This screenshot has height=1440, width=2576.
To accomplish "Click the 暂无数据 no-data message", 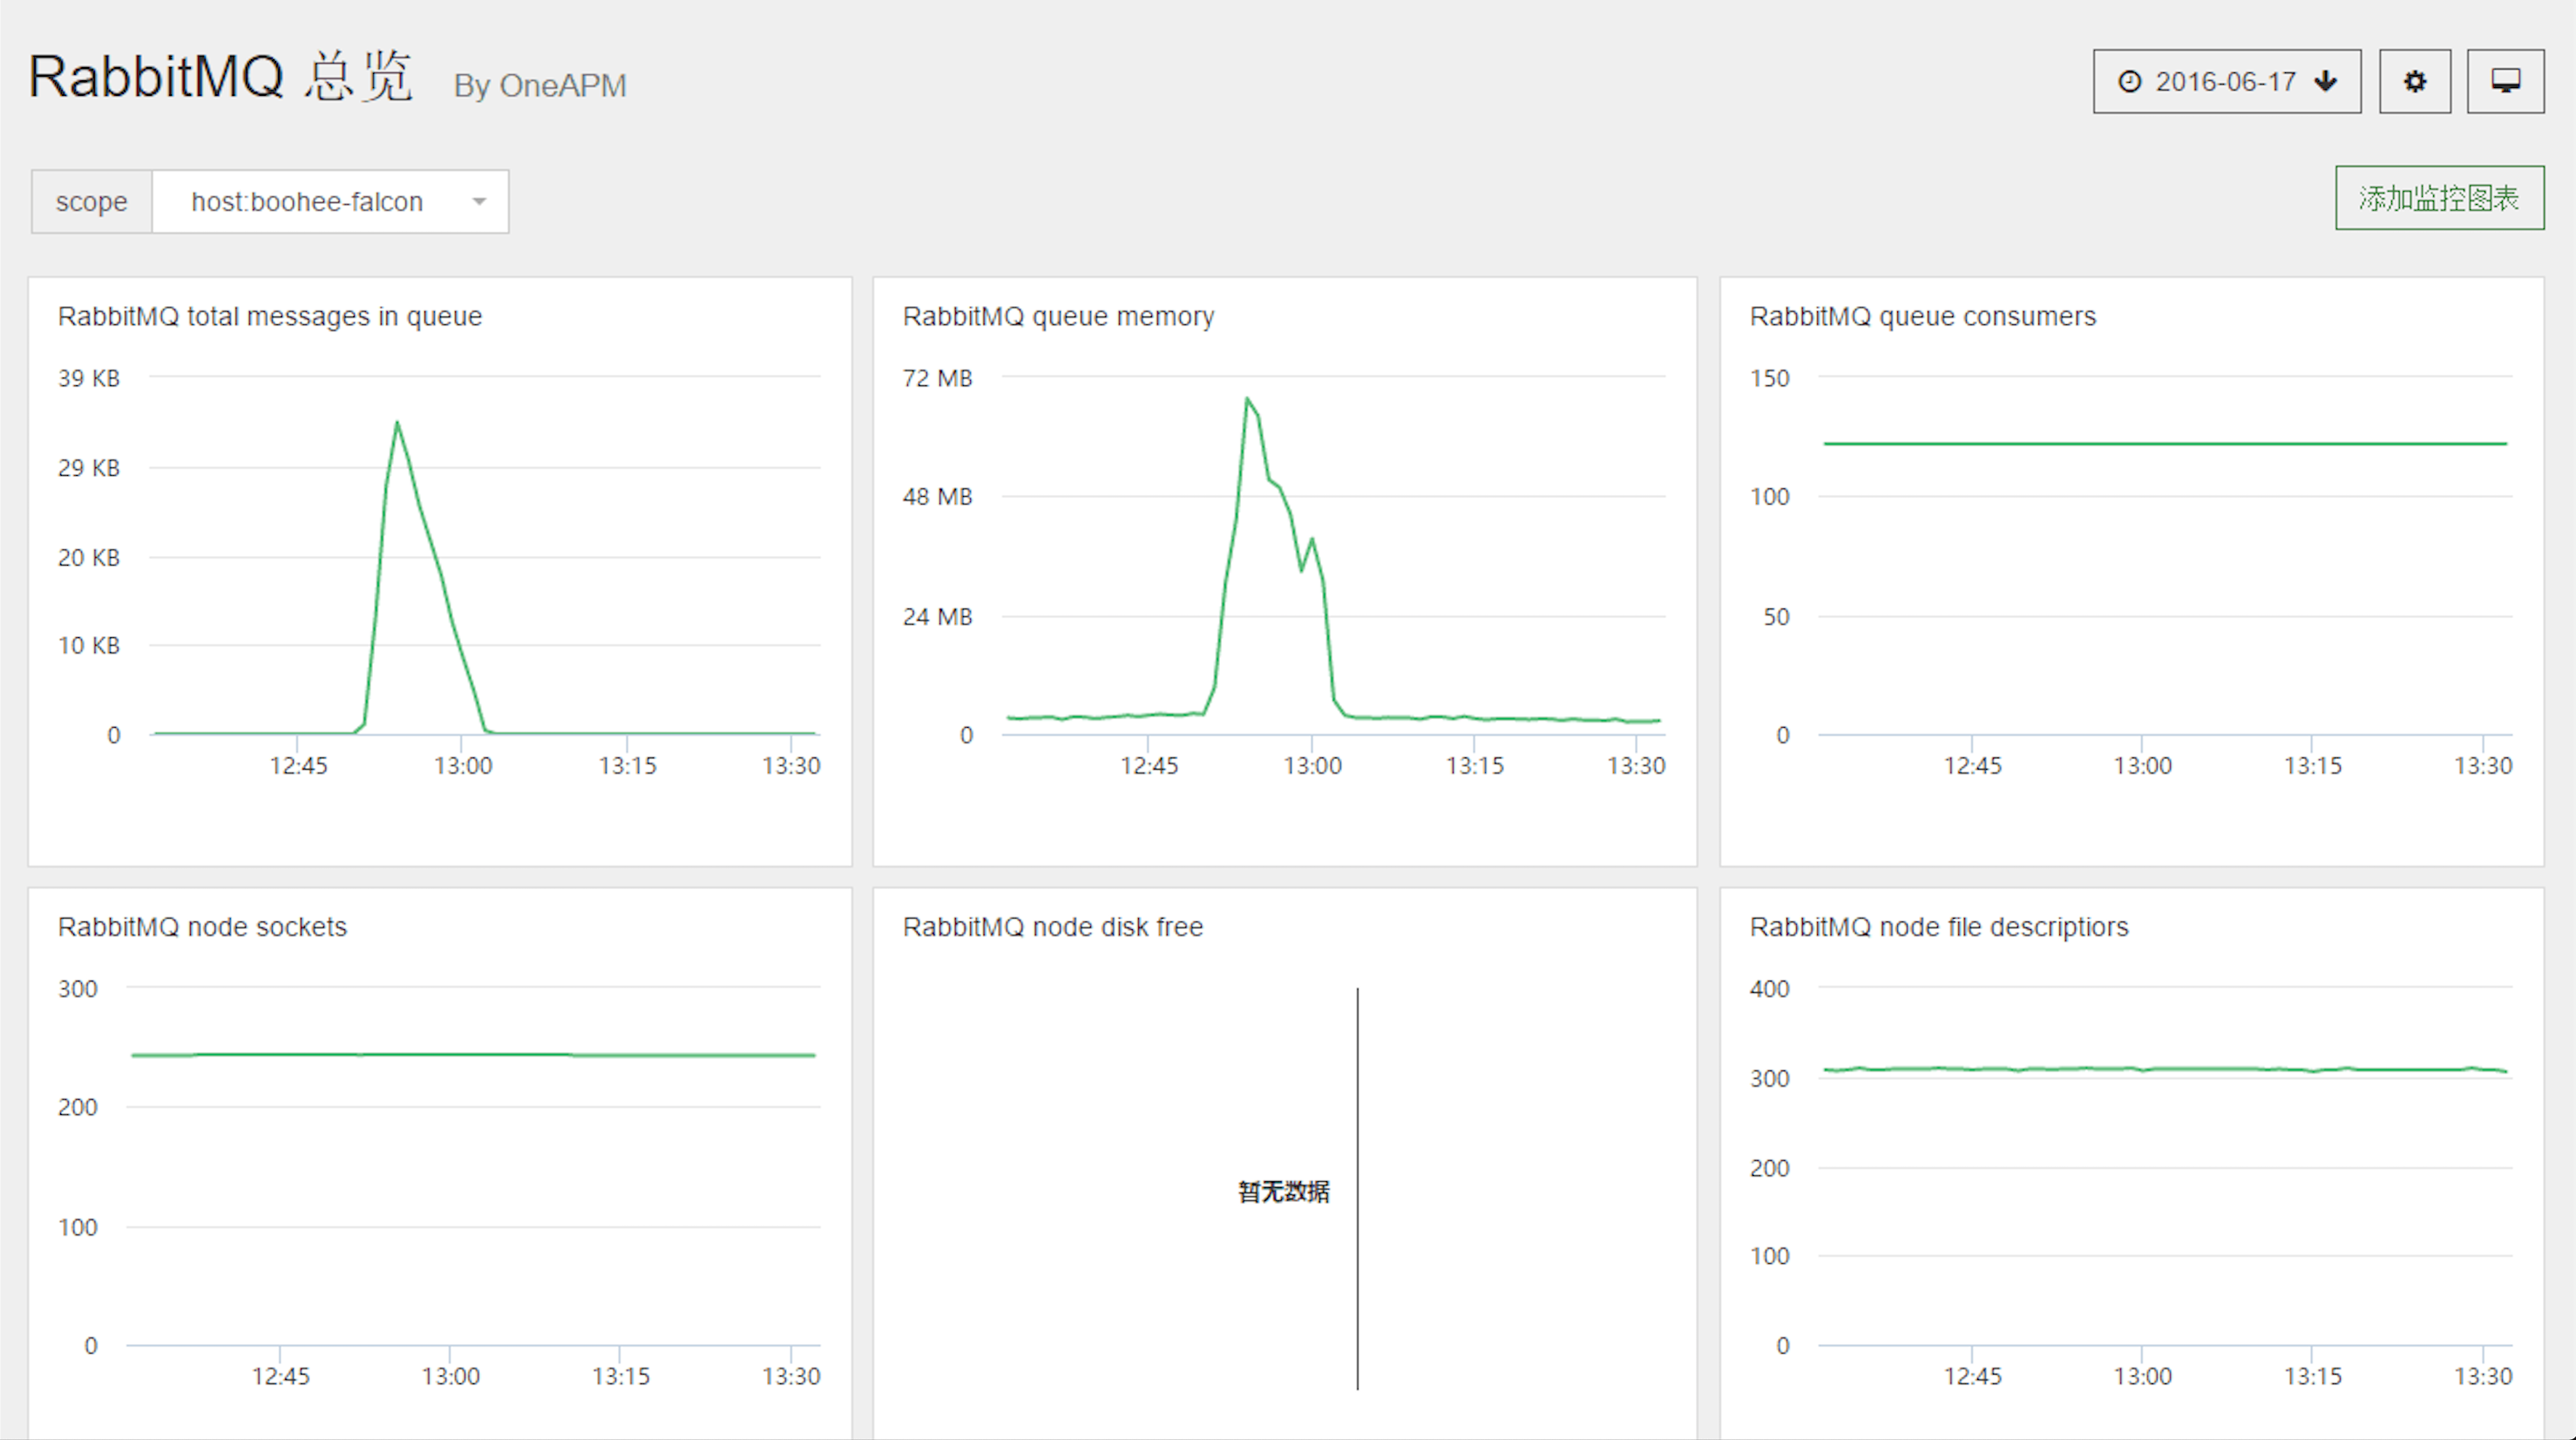I will (1284, 1192).
